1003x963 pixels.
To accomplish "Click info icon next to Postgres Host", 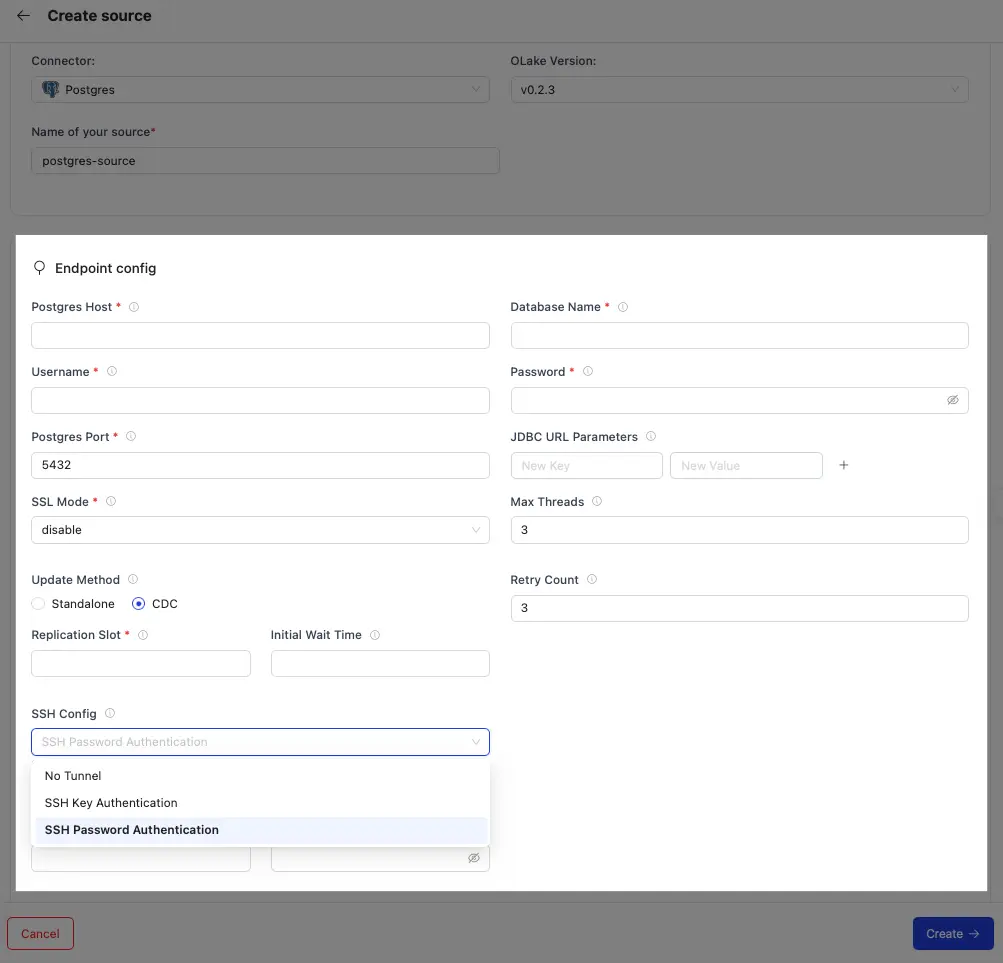I will tap(134, 307).
